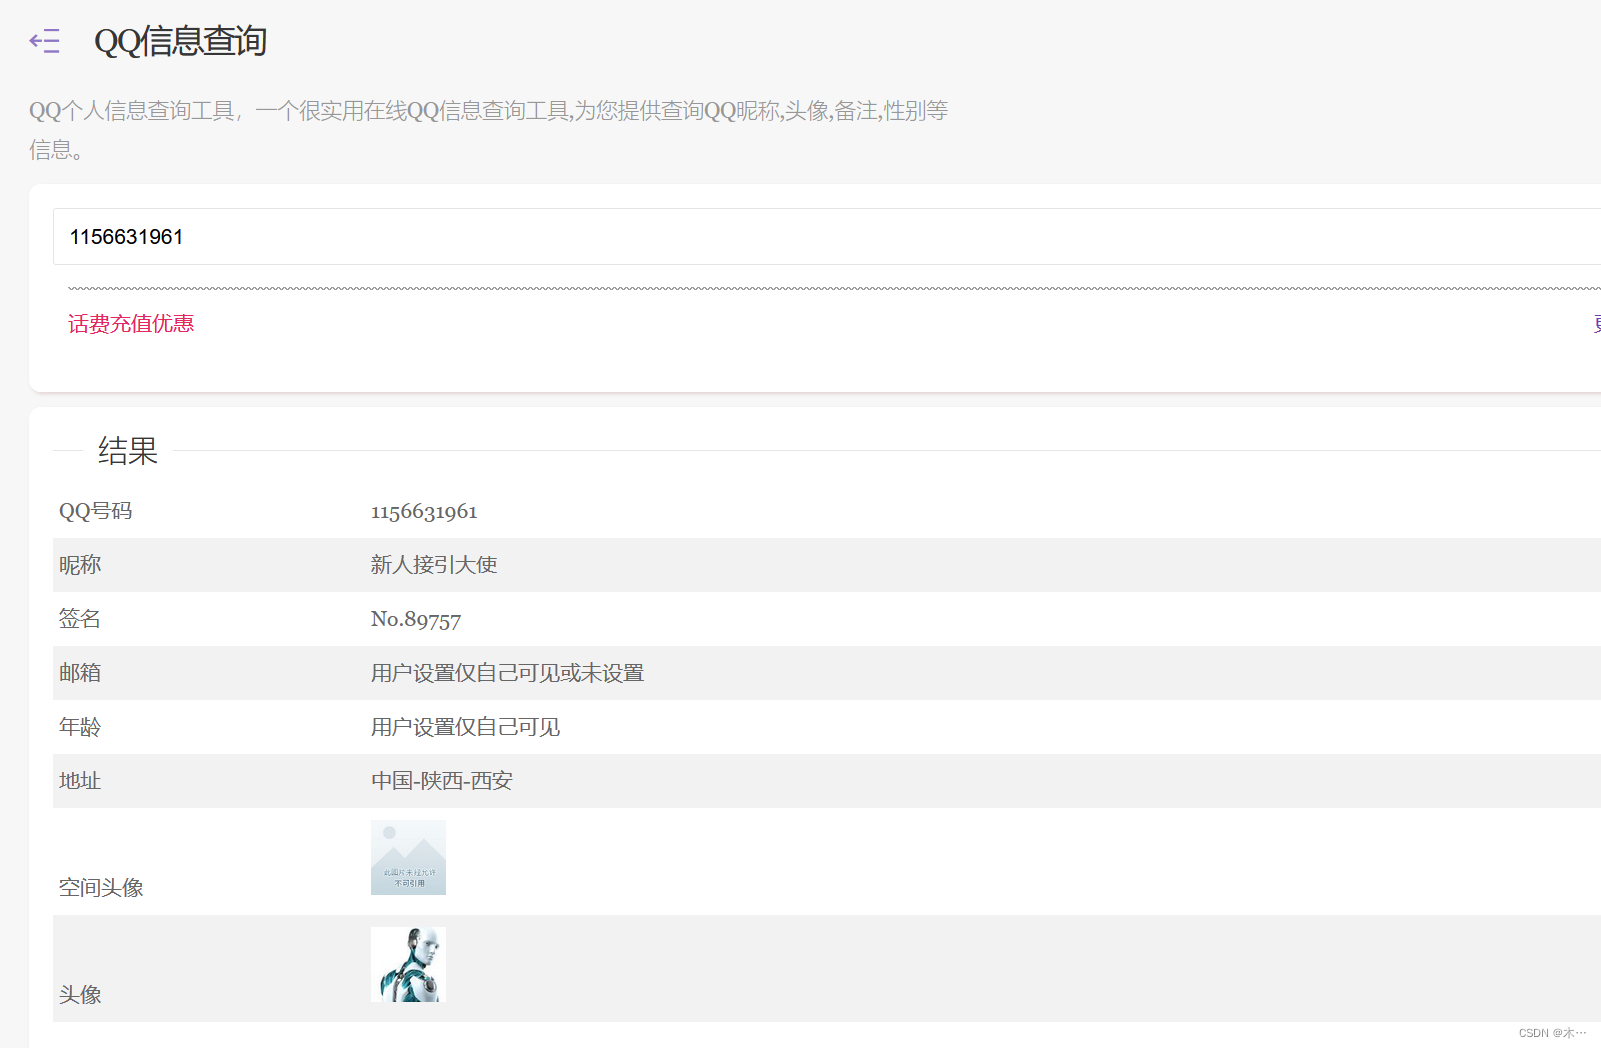Click the 空间头像 placeholder thumbnail
The width and height of the screenshot is (1601, 1048).
pos(408,858)
